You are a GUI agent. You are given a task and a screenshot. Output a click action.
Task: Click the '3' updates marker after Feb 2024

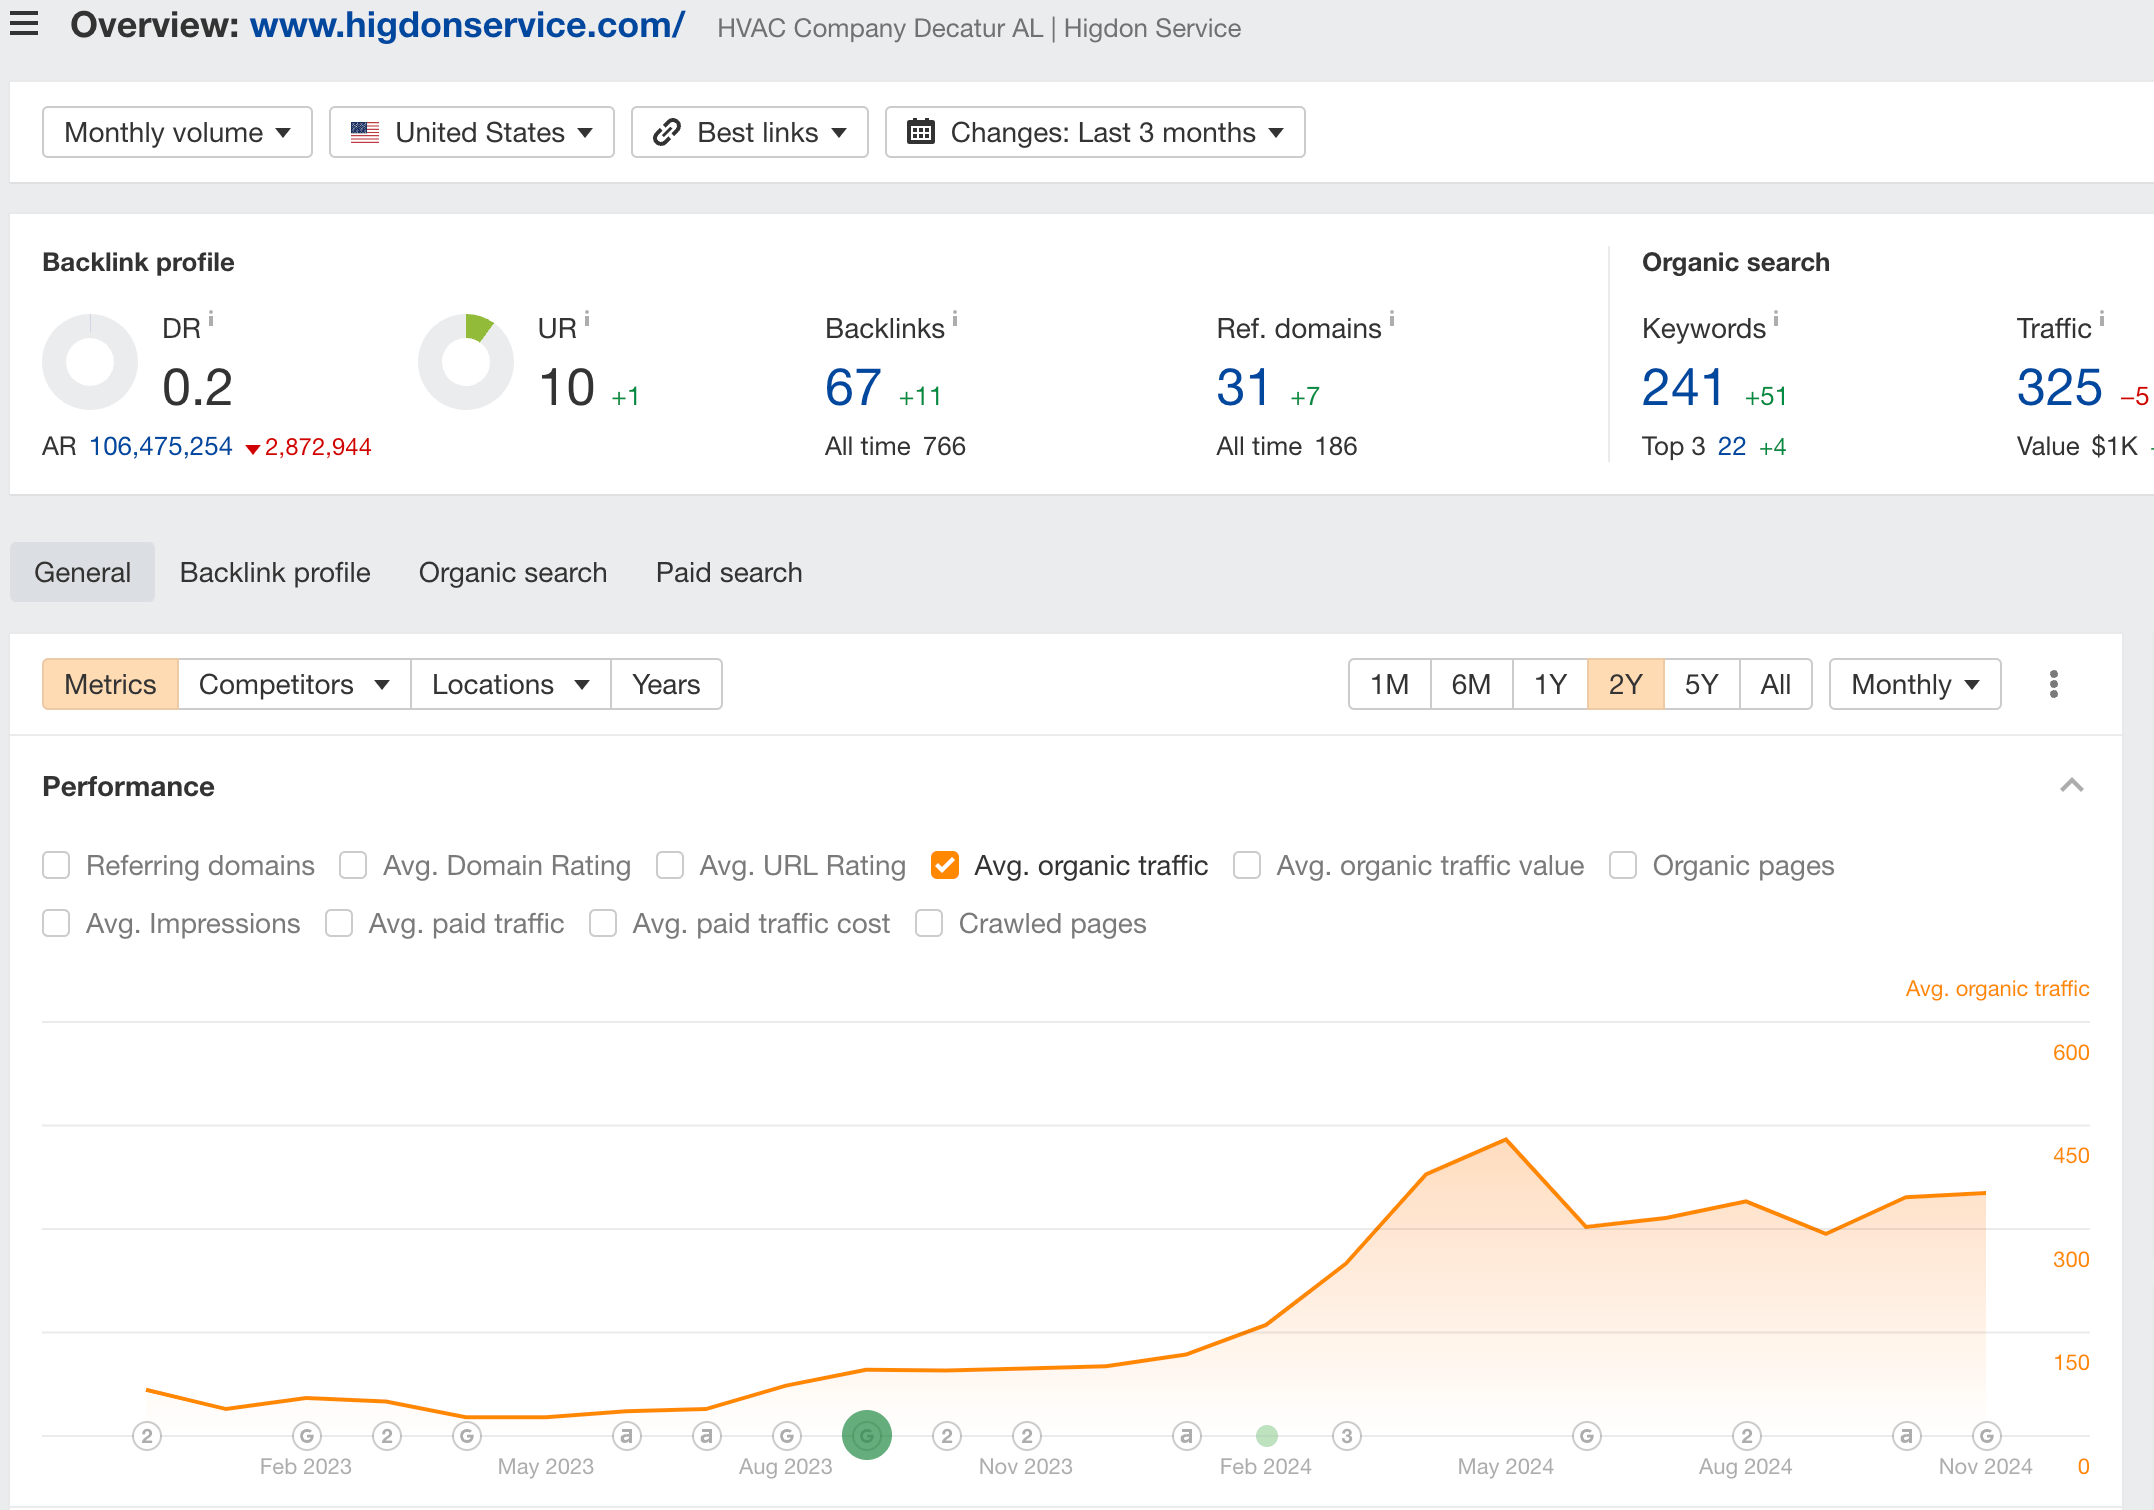1347,1436
